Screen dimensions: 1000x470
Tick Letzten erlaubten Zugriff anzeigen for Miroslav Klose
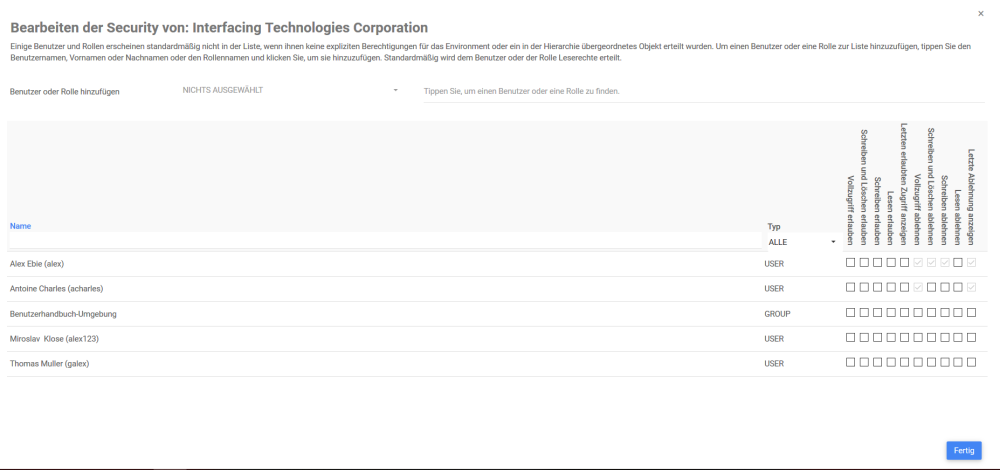pos(904,338)
